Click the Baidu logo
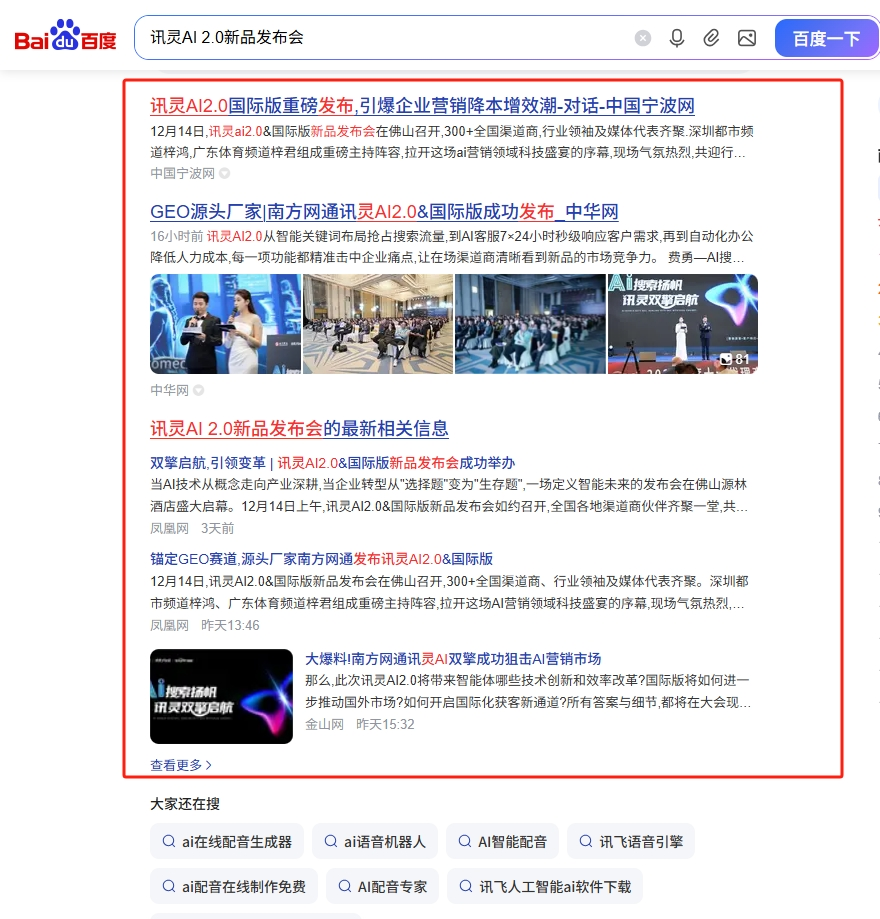 pyautogui.click(x=65, y=38)
